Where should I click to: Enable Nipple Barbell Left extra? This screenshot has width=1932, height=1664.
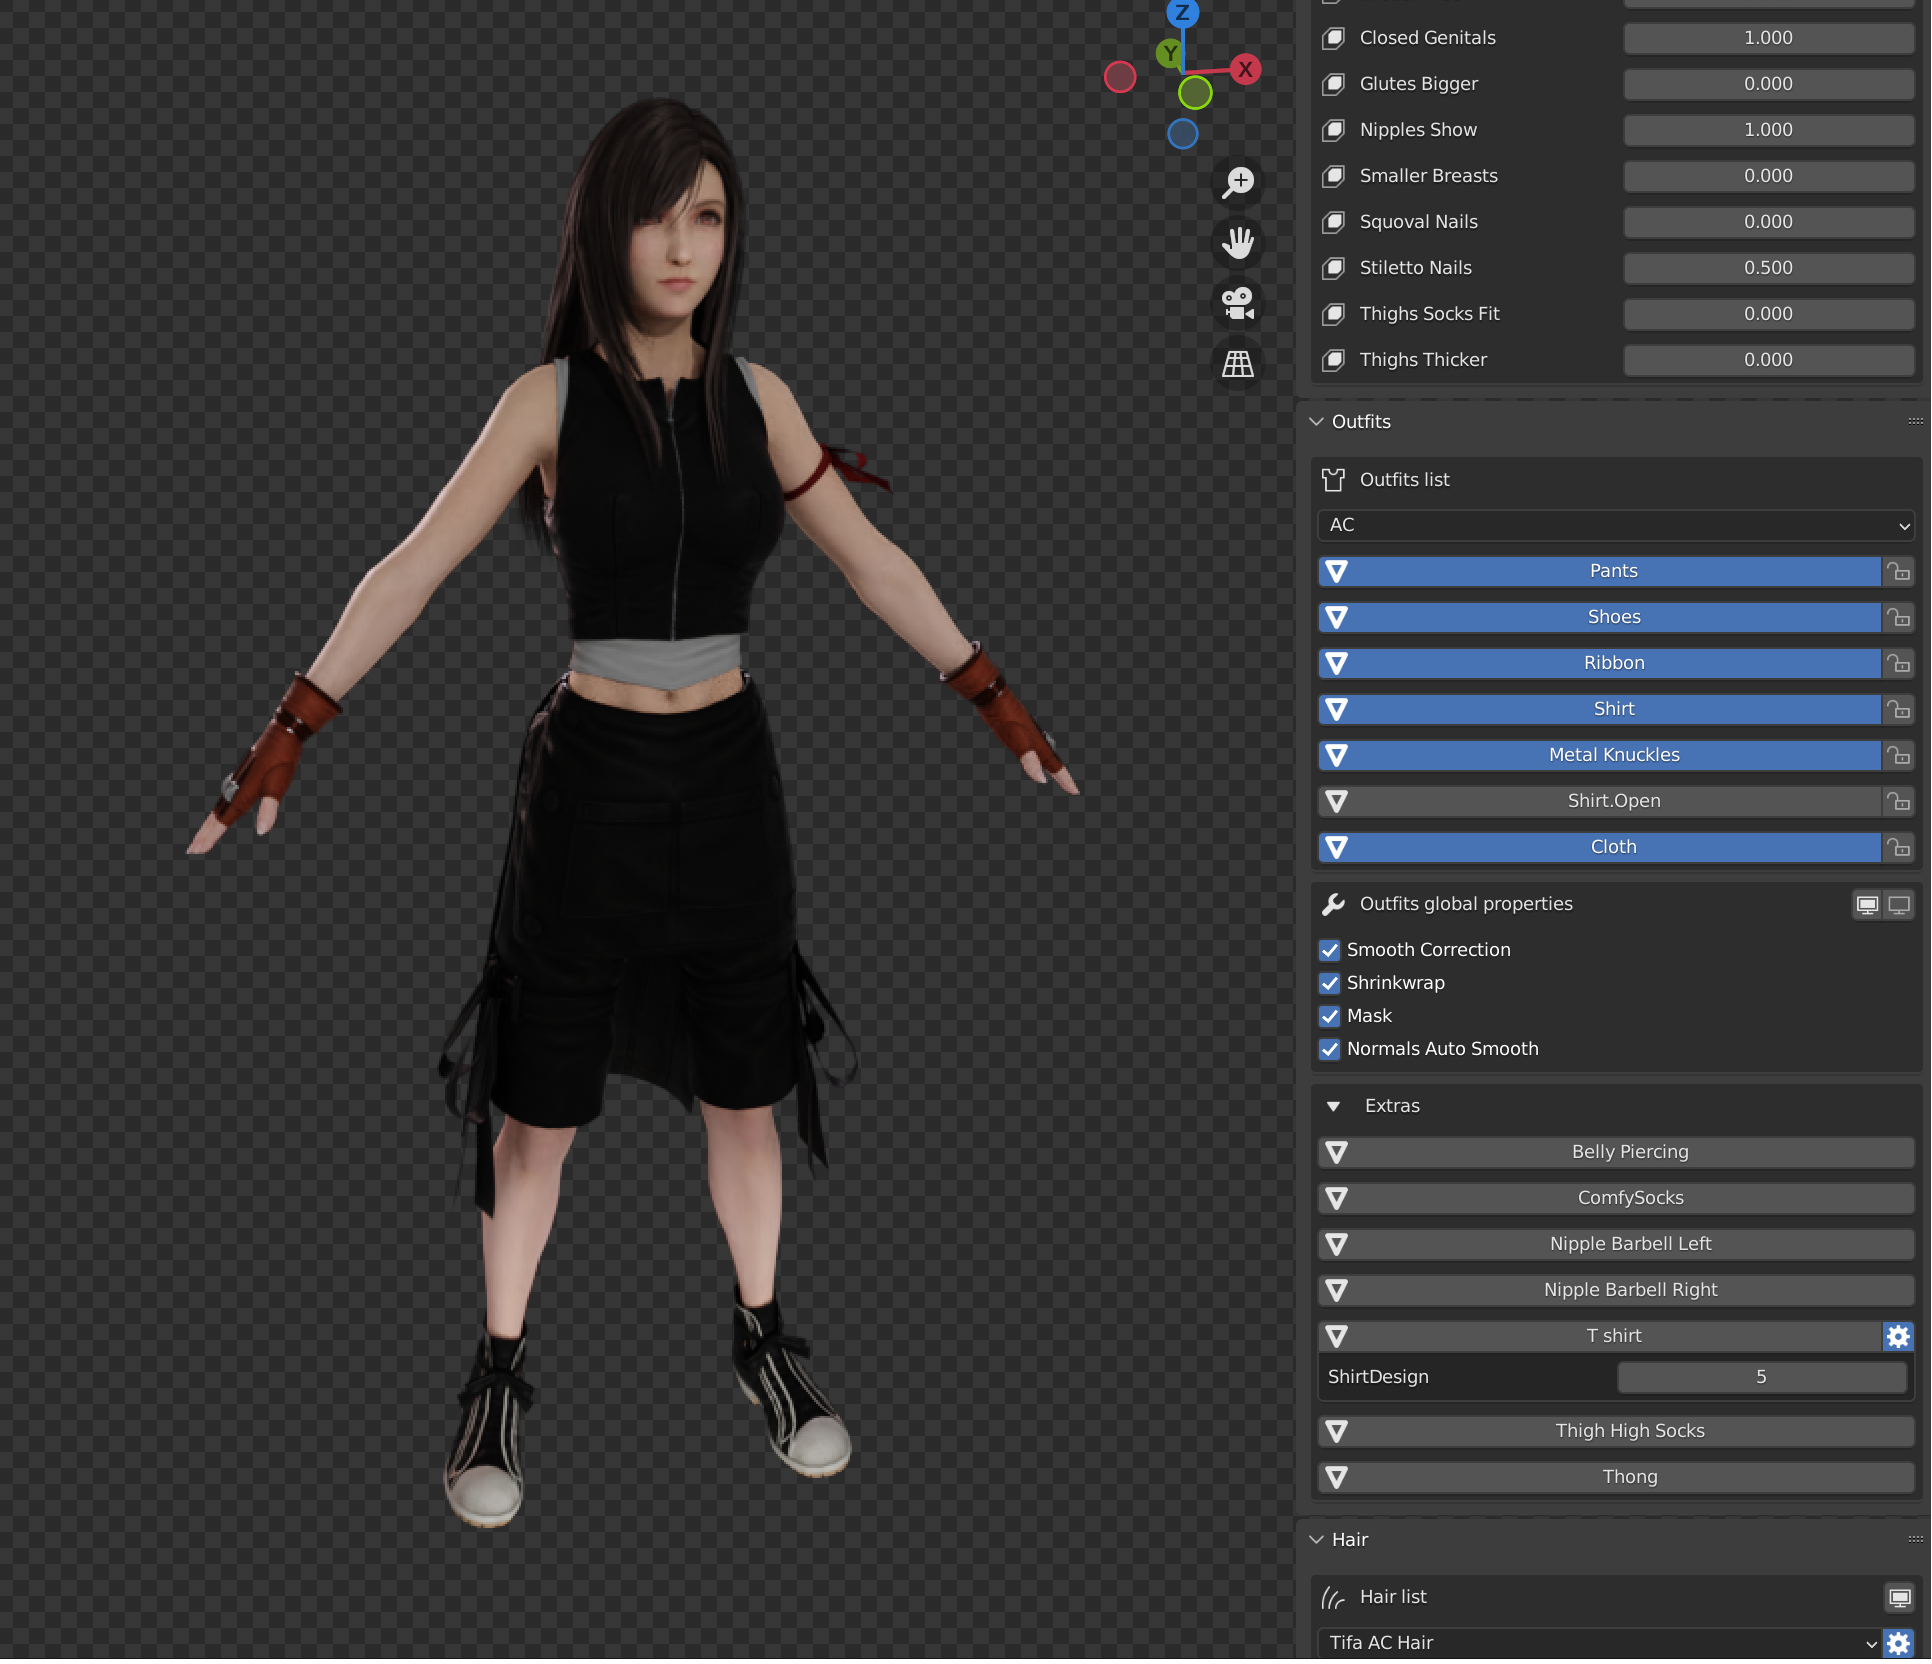tap(1616, 1245)
